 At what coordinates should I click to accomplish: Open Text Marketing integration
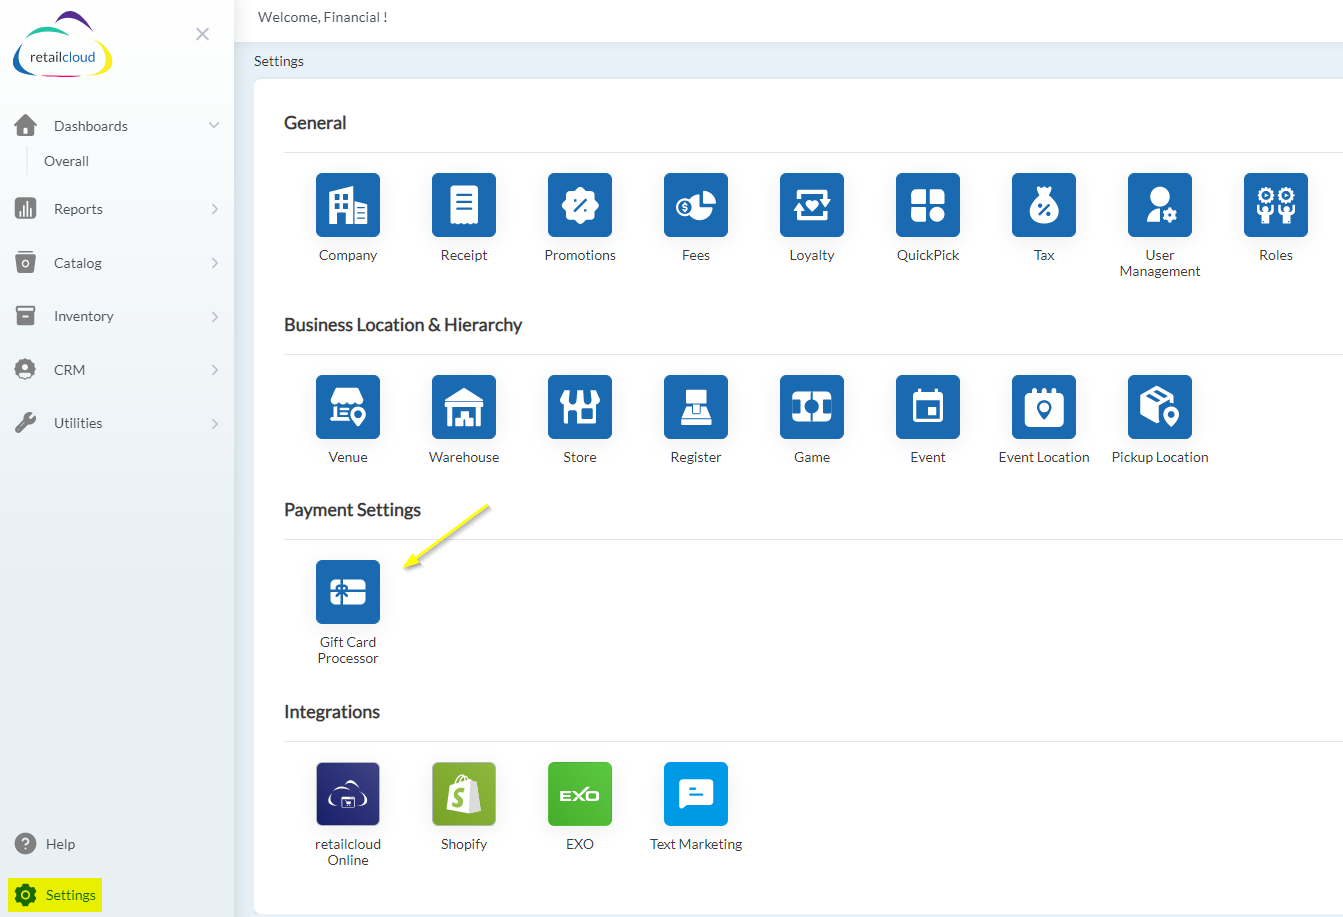696,794
